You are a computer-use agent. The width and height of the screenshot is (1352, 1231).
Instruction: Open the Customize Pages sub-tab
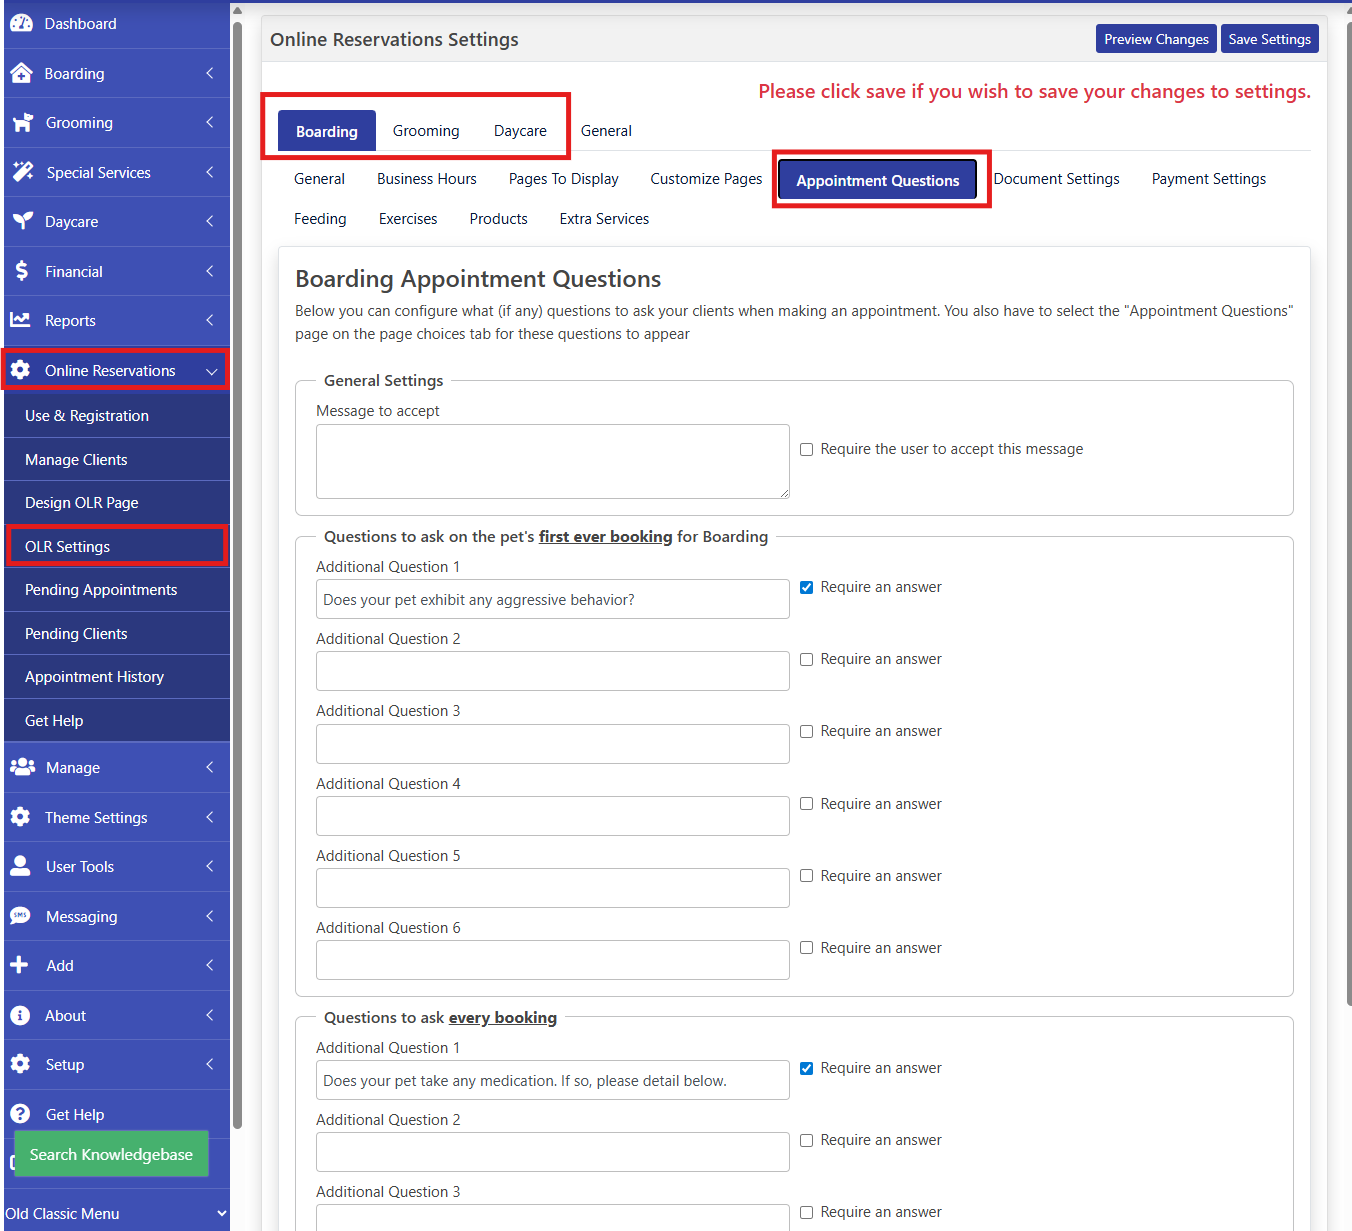tap(706, 179)
